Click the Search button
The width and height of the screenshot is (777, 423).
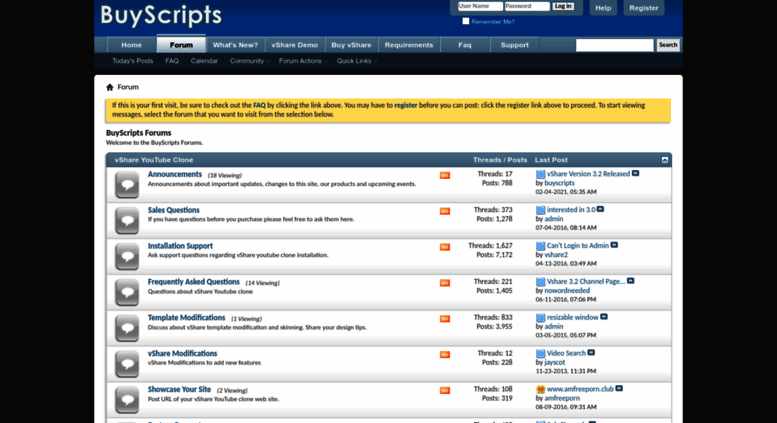point(667,45)
